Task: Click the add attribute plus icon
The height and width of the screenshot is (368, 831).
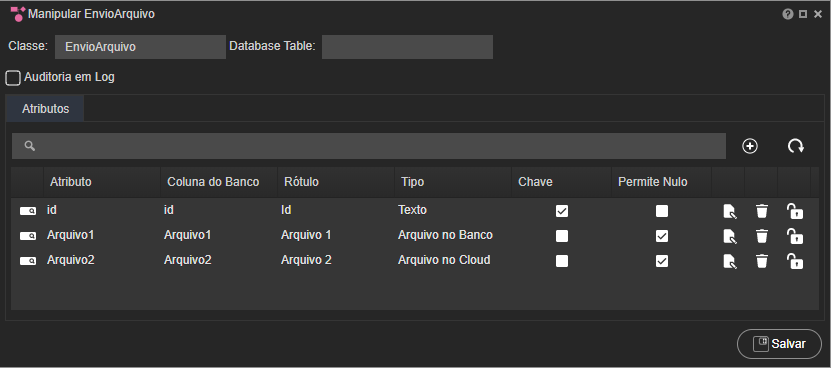Action: click(x=750, y=146)
